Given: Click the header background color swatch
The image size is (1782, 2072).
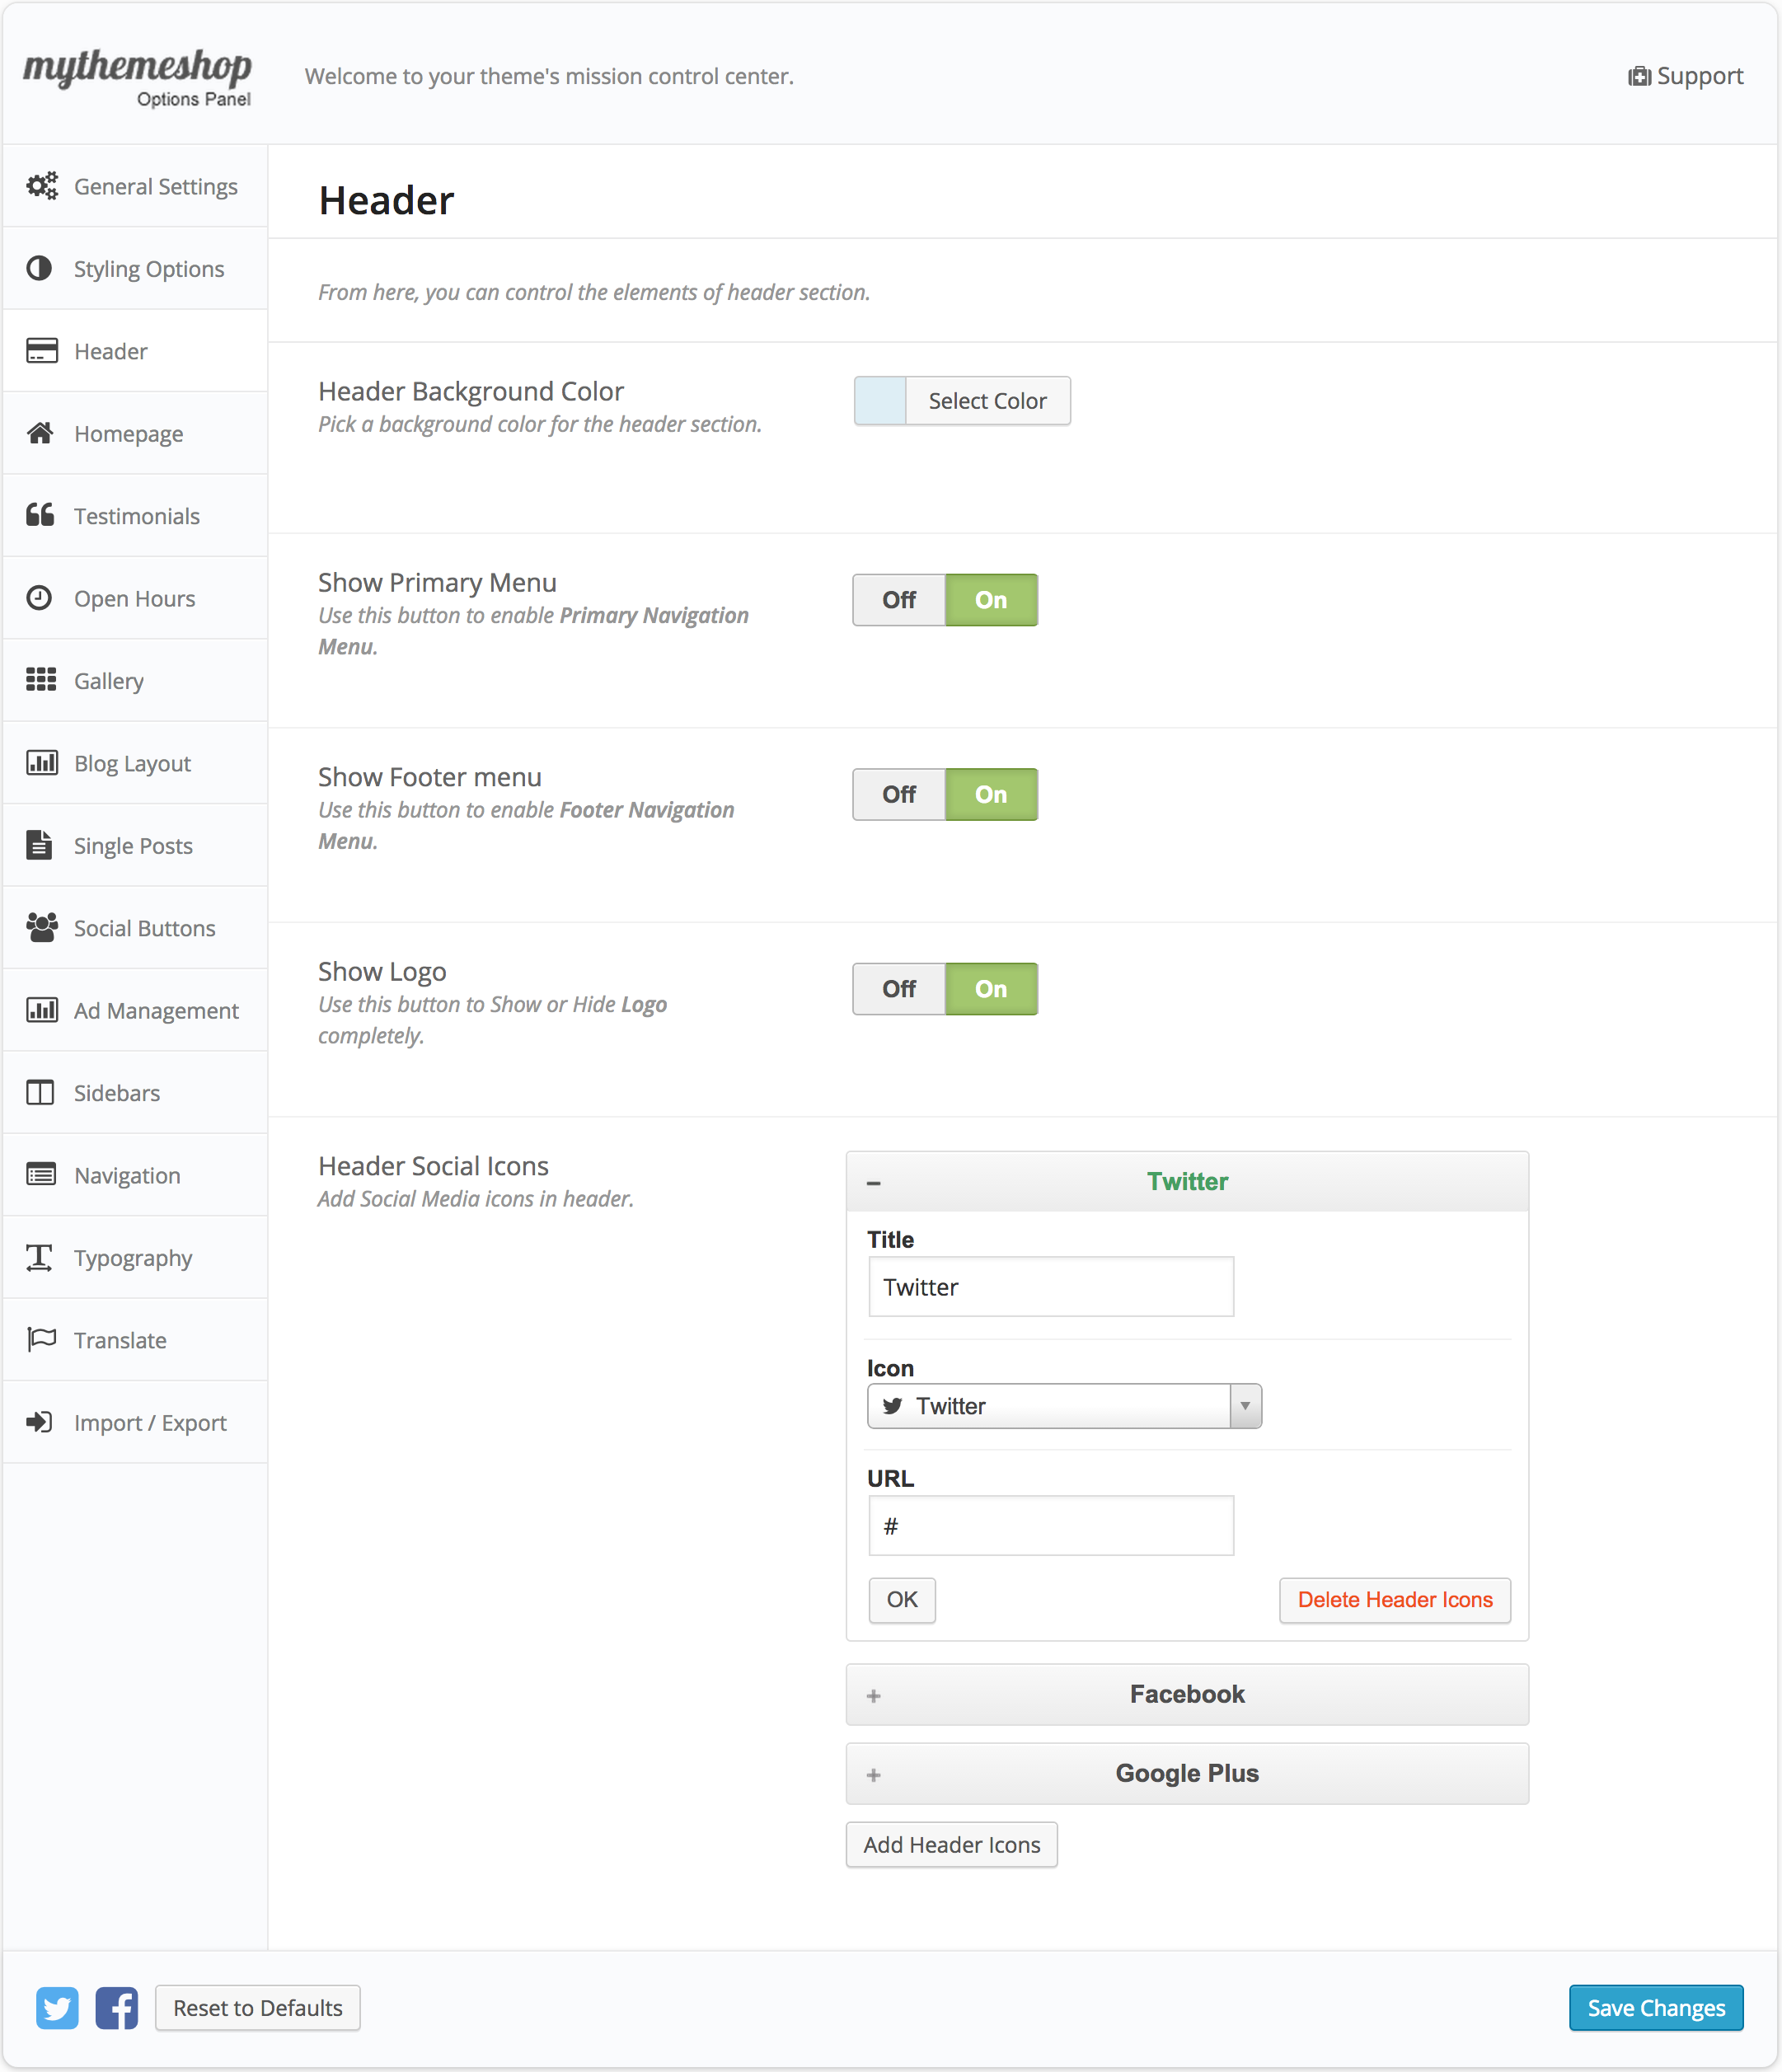Looking at the screenshot, I should [x=880, y=401].
